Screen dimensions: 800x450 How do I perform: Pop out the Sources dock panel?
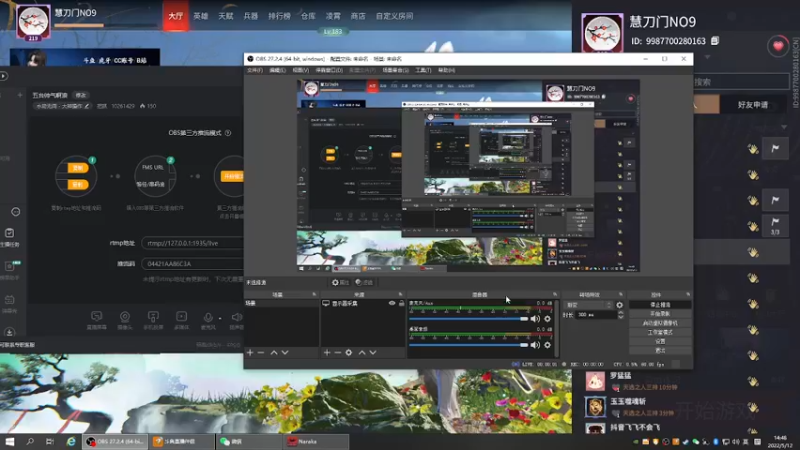[x=400, y=294]
